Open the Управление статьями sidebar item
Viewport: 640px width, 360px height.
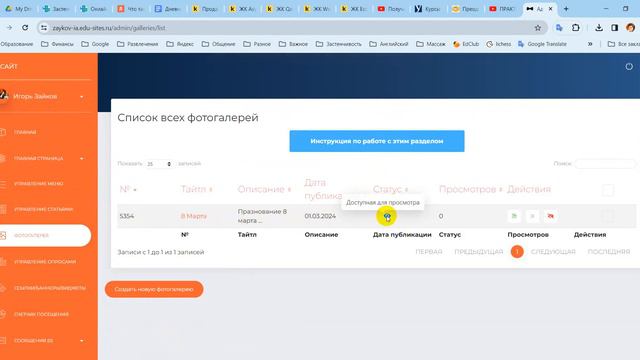click(x=43, y=209)
